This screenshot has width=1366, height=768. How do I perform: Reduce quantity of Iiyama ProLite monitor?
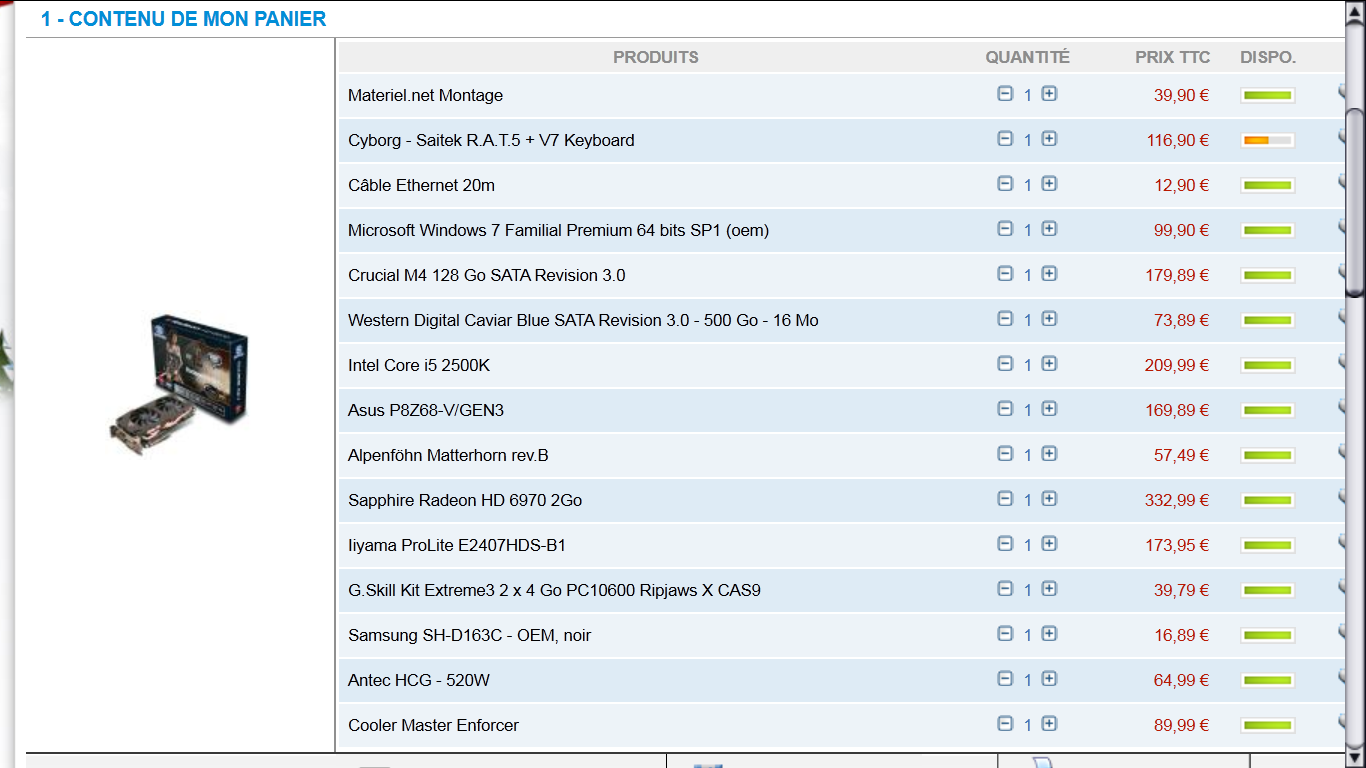pyautogui.click(x=1005, y=544)
